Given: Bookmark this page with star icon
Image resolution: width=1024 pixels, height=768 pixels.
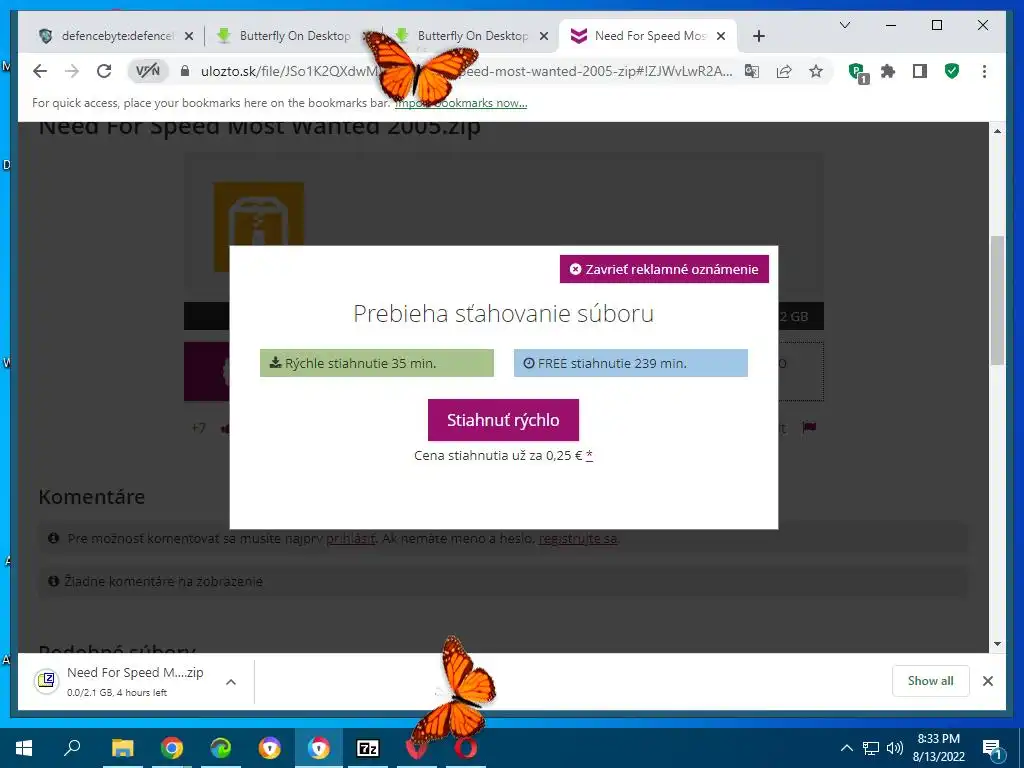Looking at the screenshot, I should [816, 71].
